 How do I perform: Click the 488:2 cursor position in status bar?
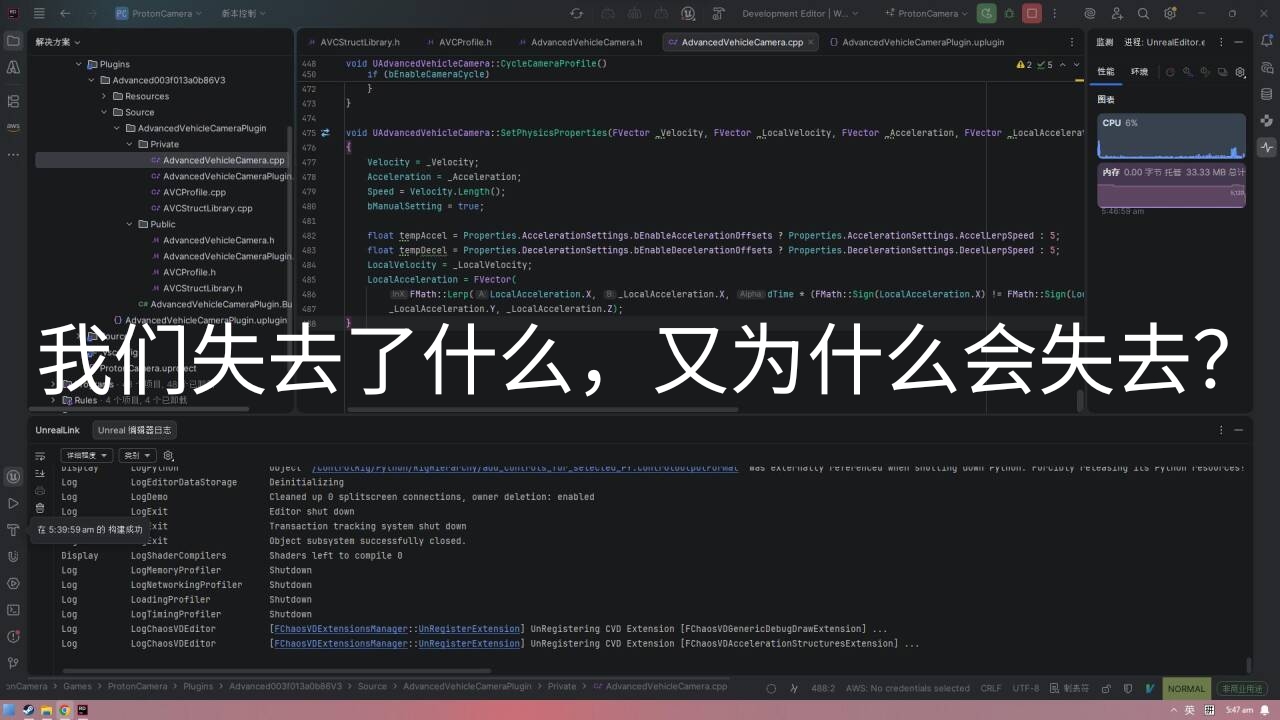coord(819,688)
